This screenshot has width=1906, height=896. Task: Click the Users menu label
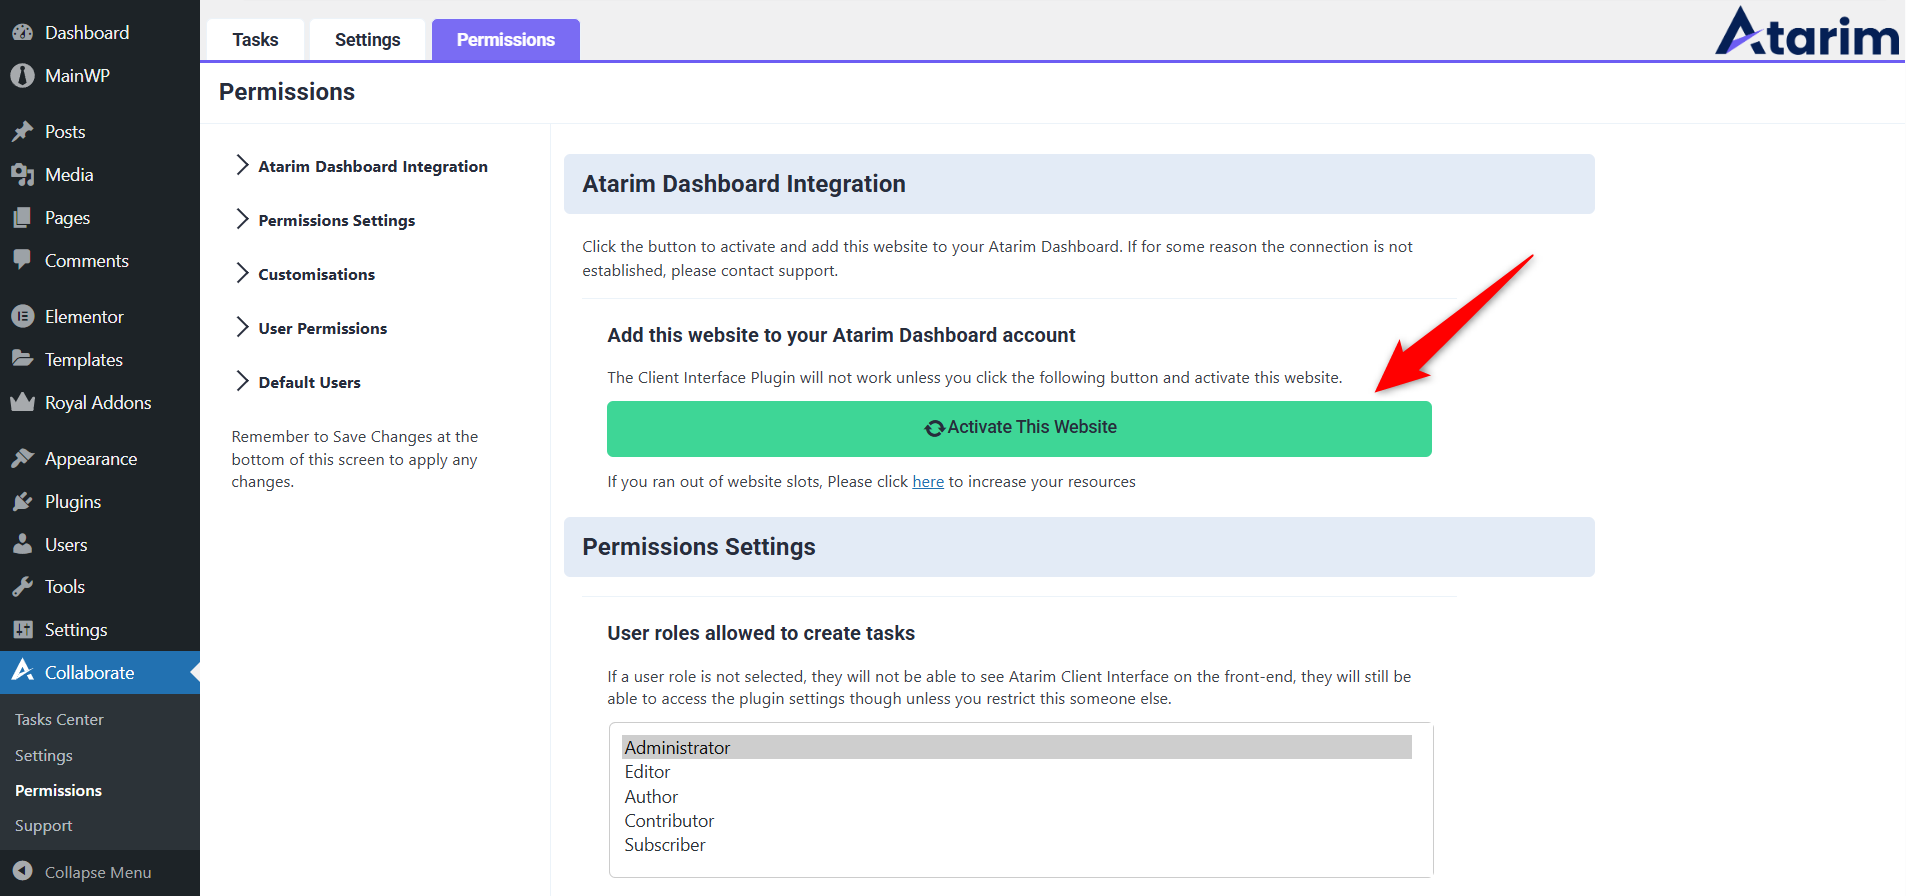[66, 544]
